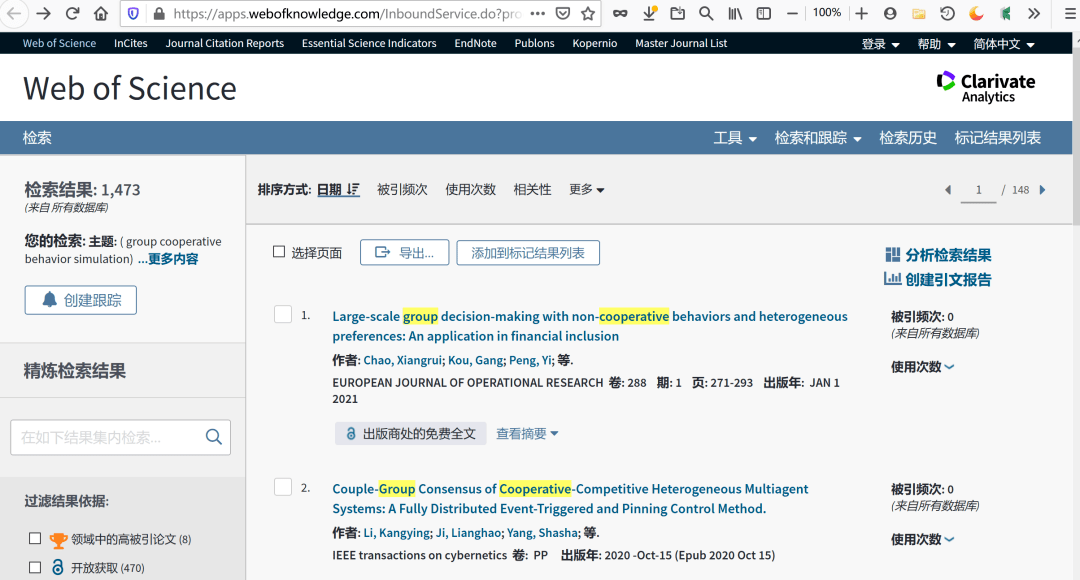
Task: Tick the checkbox for result 2
Action: tap(283, 487)
